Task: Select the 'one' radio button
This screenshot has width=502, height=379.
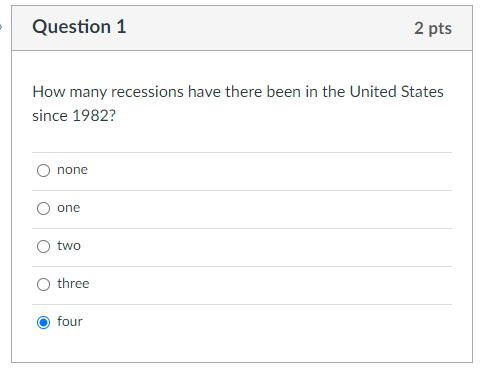Action: (43, 208)
